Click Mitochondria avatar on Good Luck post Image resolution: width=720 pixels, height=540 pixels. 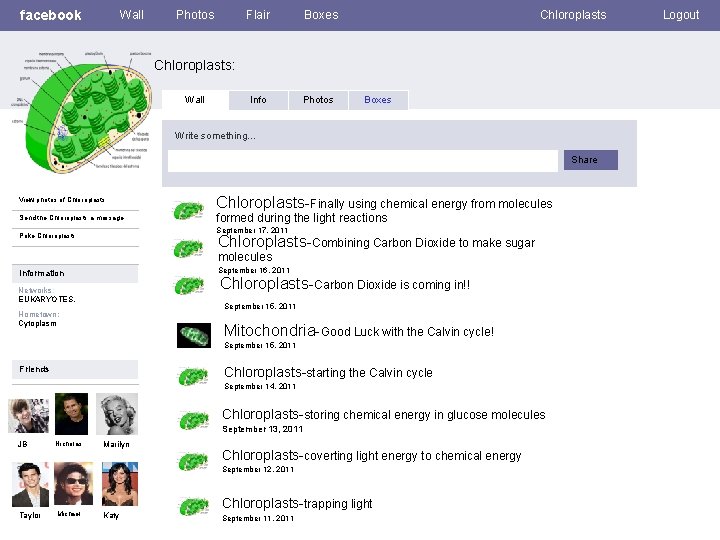click(x=194, y=335)
